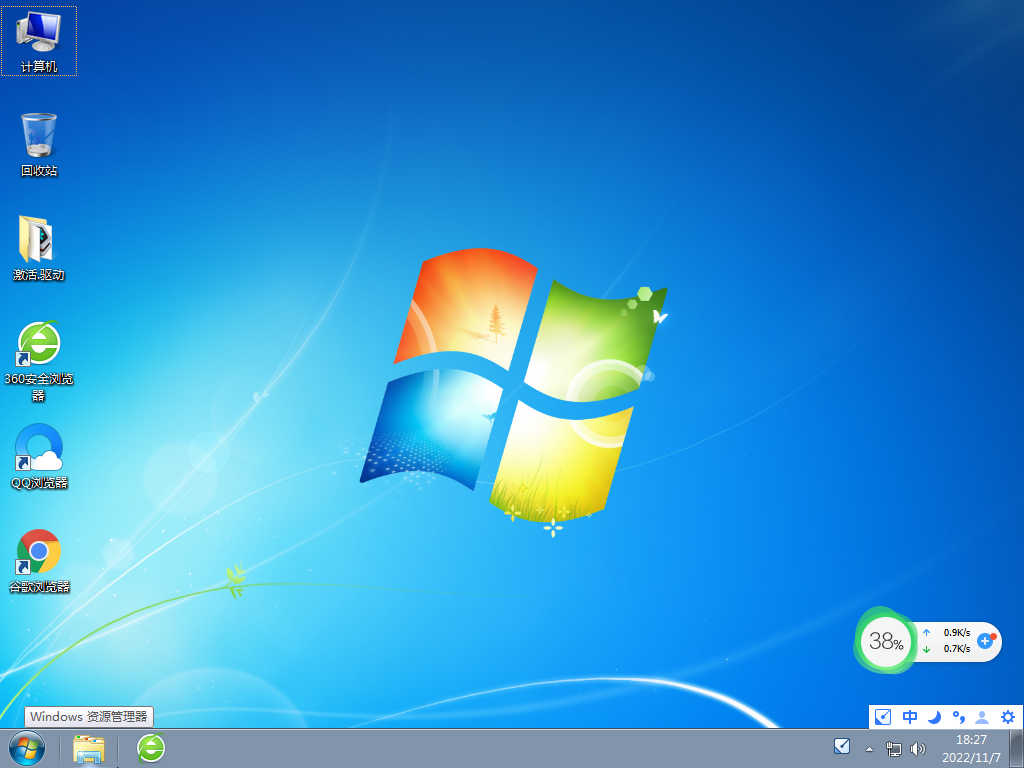Image resolution: width=1024 pixels, height=768 pixels.
Task: Toggle Chinese/English mode with 中 button
Action: tap(910, 717)
